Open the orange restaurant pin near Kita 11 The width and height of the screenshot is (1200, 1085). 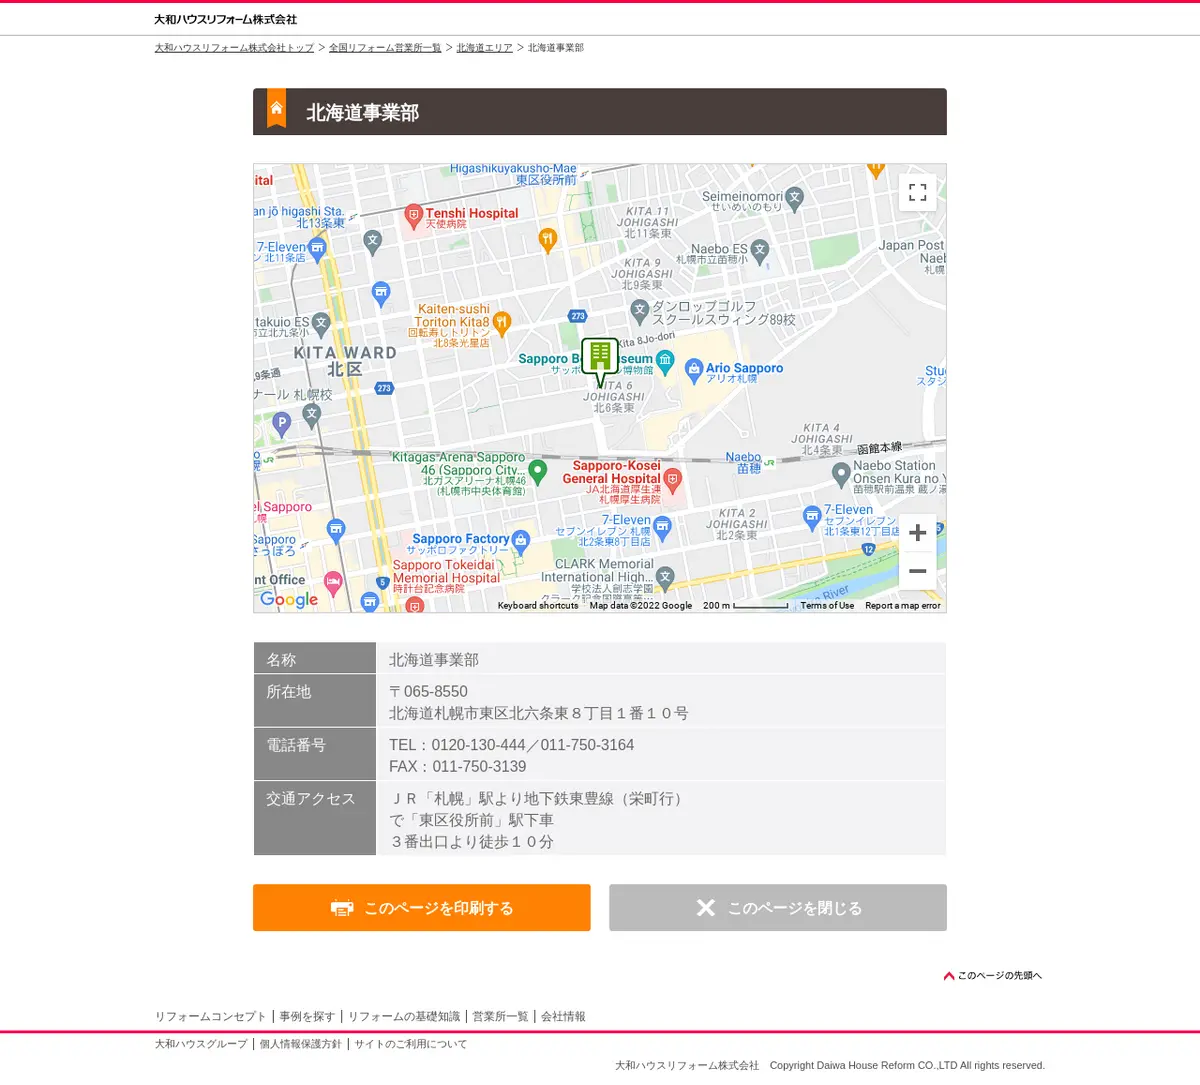tap(547, 239)
